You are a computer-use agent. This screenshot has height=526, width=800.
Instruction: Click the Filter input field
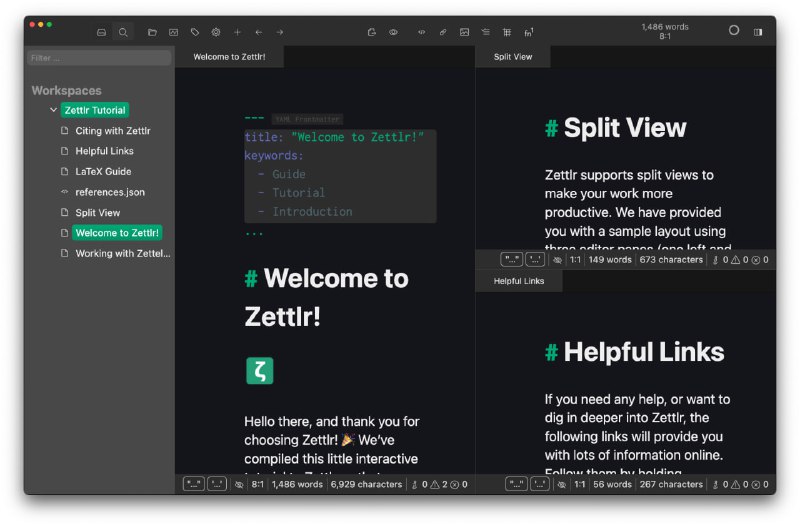(x=99, y=58)
